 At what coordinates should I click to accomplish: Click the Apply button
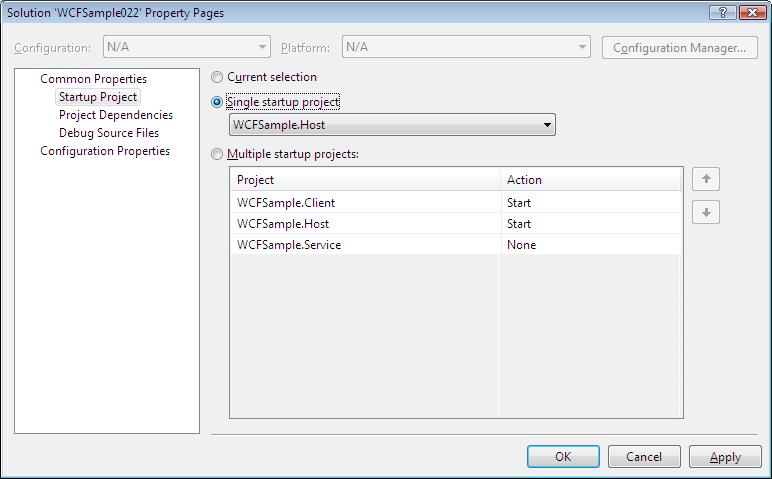pos(725,456)
